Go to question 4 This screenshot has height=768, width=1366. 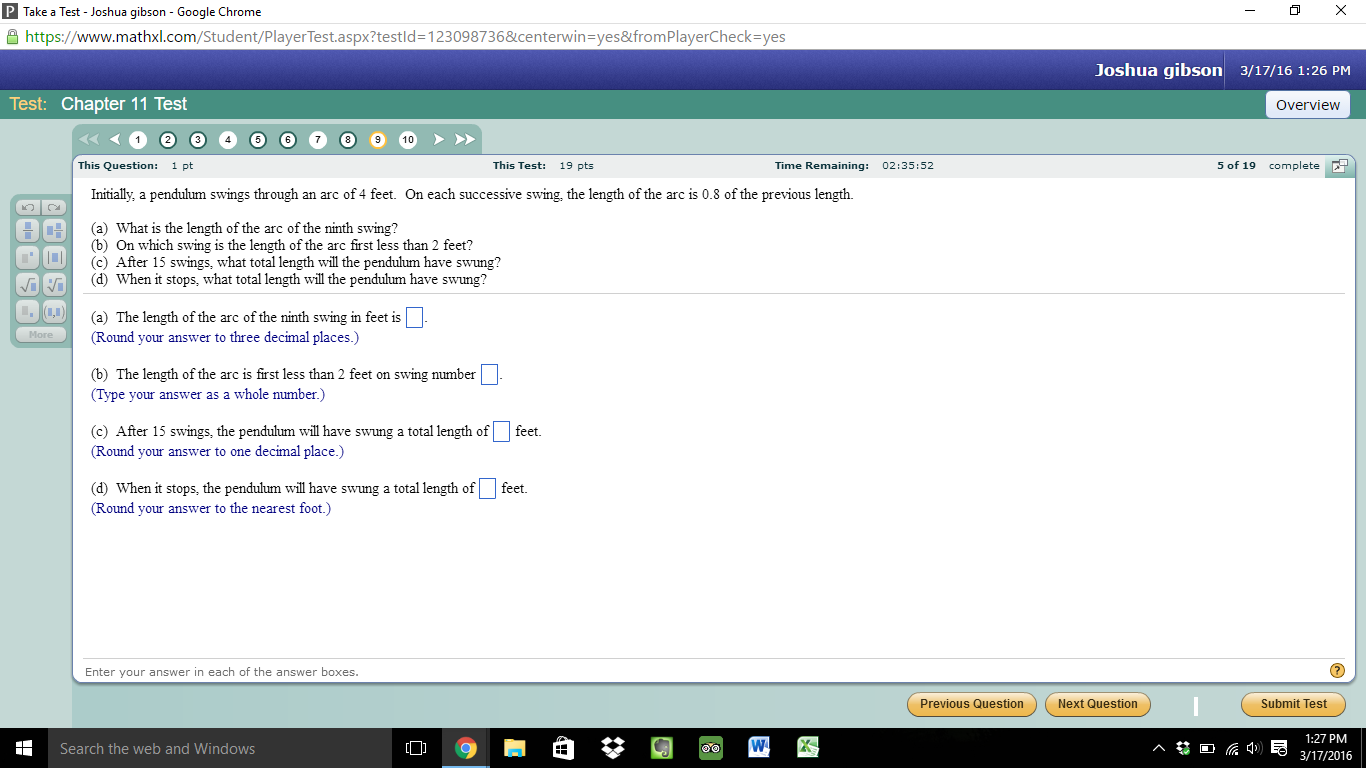tap(228, 140)
